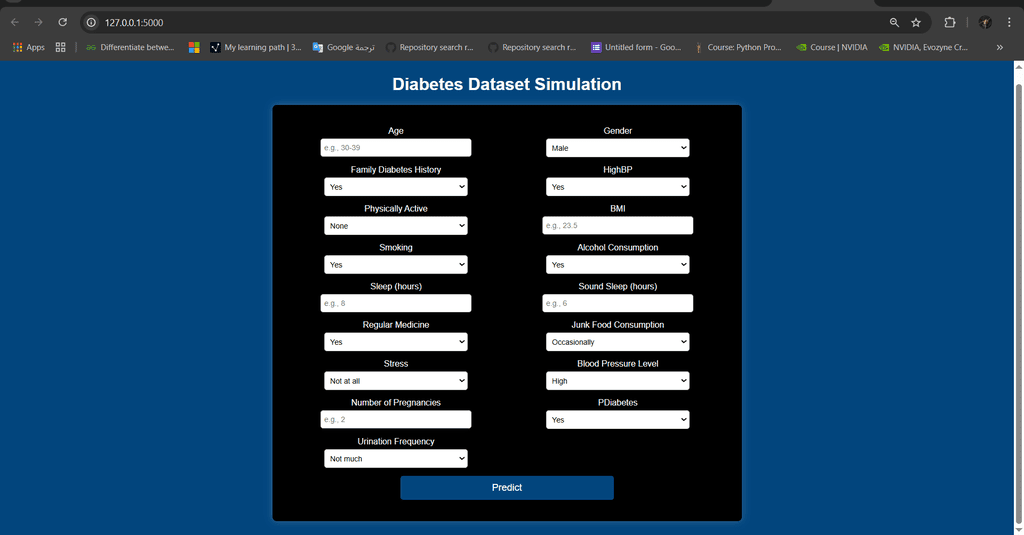Open the Alcohol Consumption dropdown
This screenshot has height=535, width=1024.
[x=618, y=265]
